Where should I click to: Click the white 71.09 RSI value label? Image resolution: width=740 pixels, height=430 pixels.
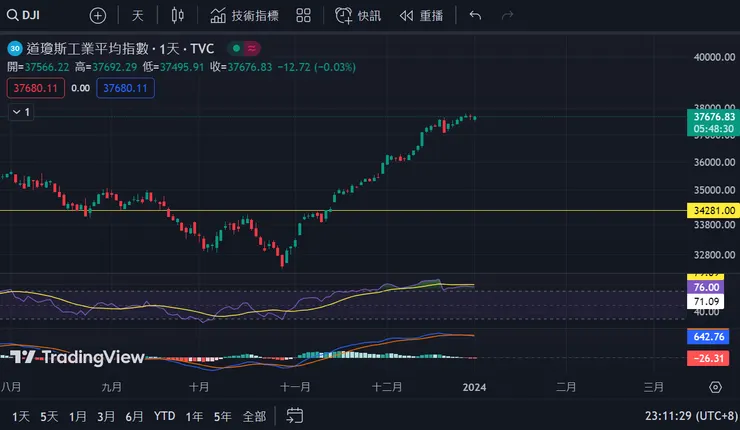(706, 301)
